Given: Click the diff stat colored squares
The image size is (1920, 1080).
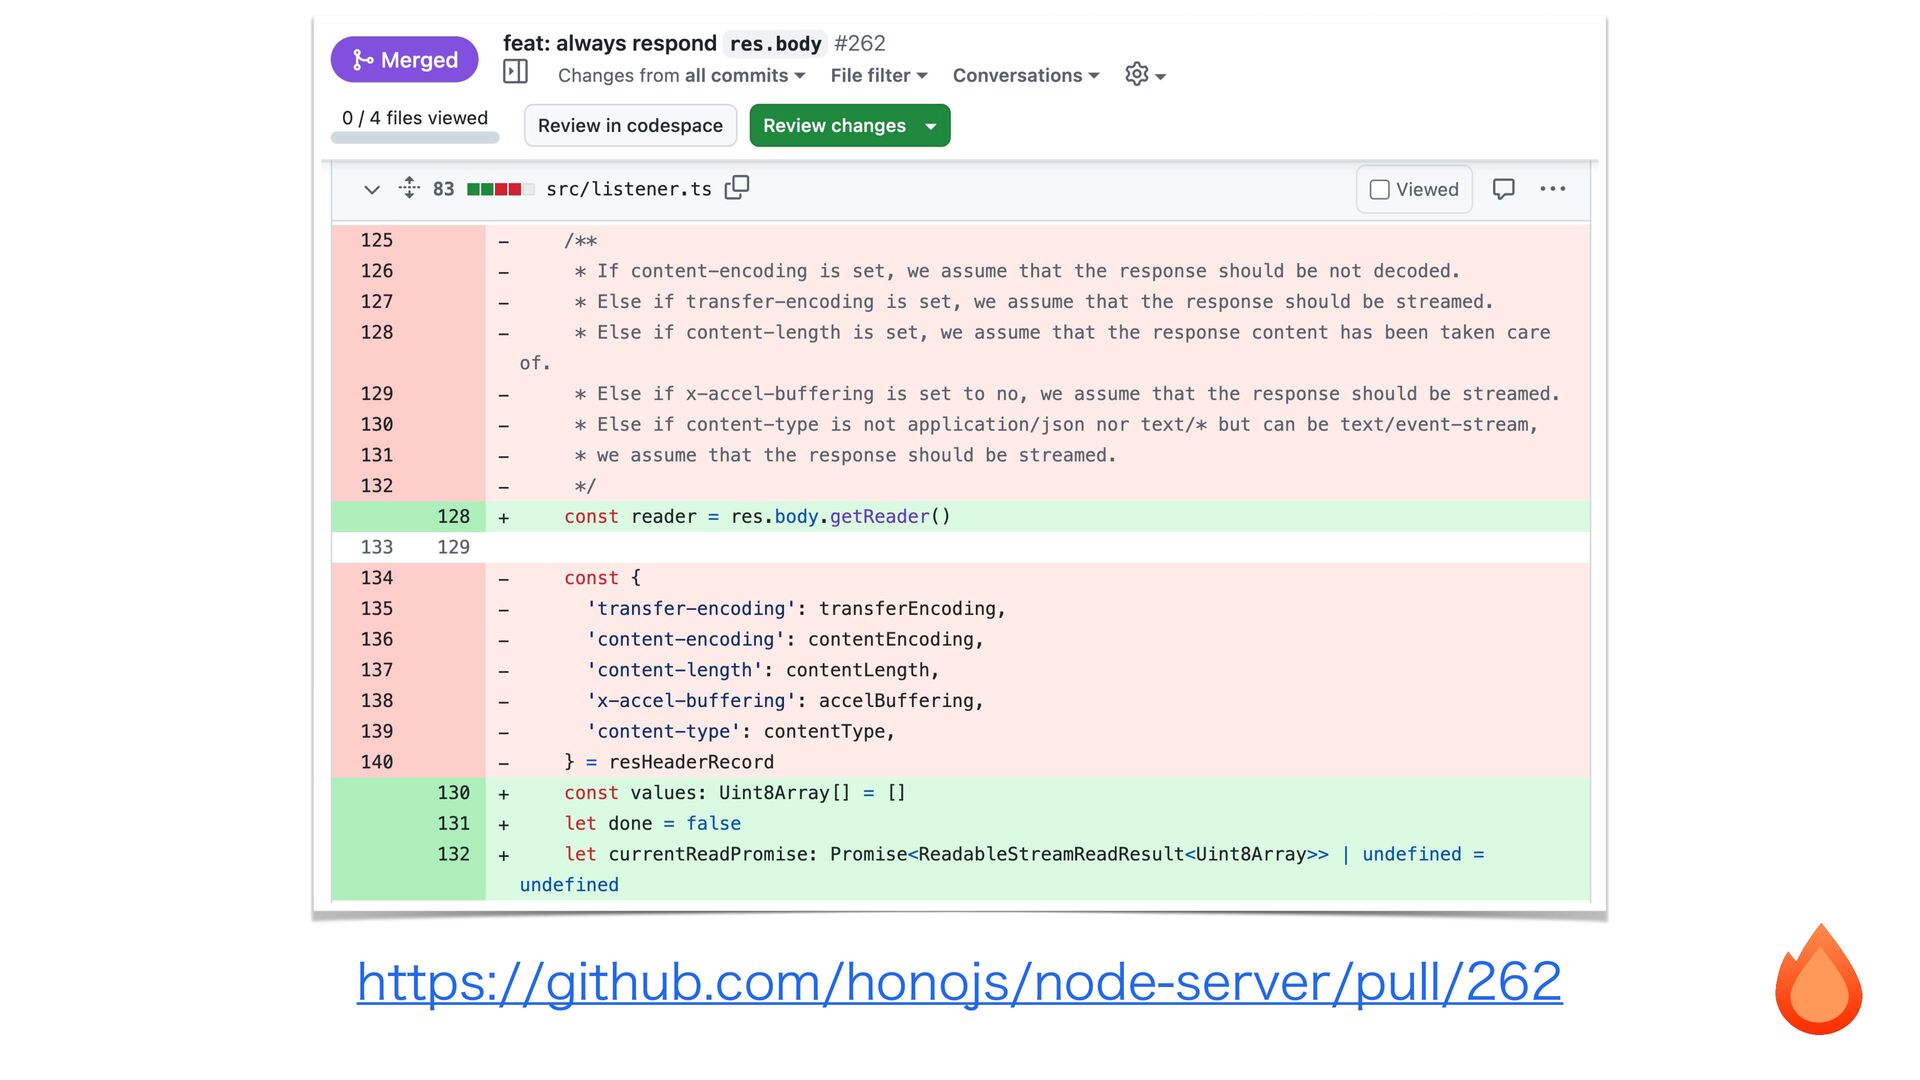Looking at the screenshot, I should [500, 189].
